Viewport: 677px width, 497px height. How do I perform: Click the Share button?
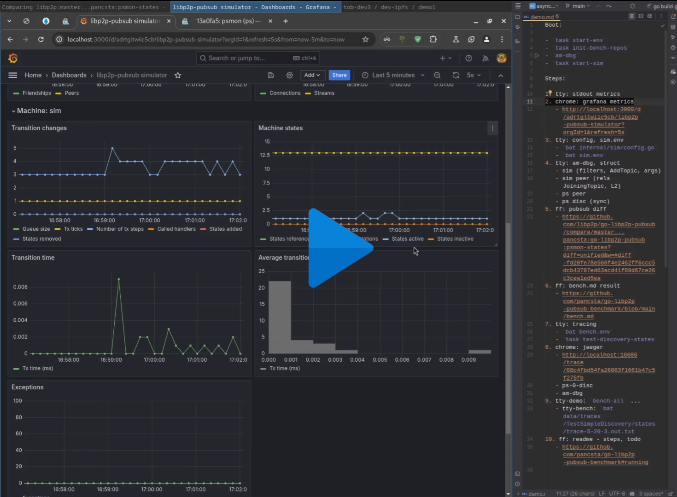point(340,75)
